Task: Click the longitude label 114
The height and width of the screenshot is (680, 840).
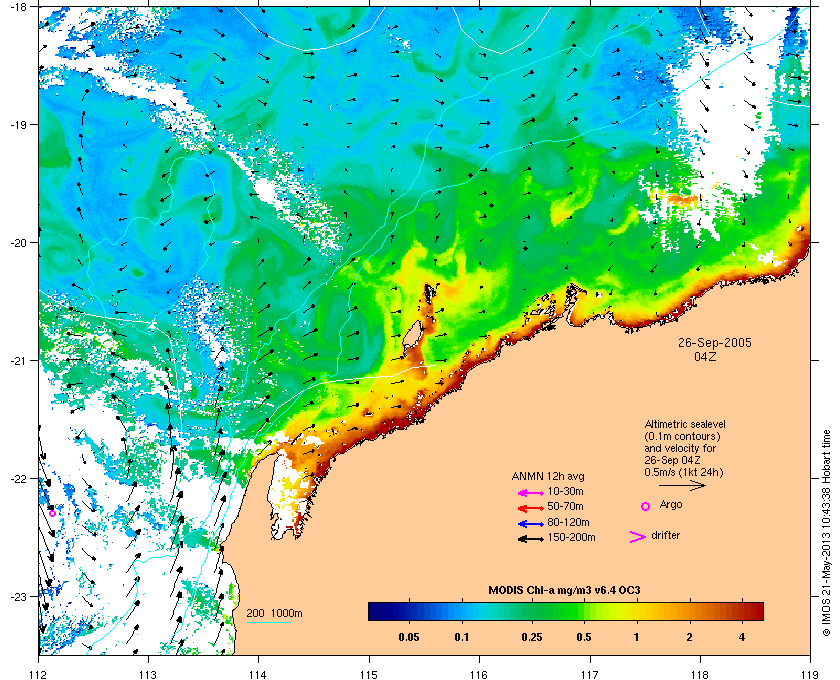Action: [258, 674]
